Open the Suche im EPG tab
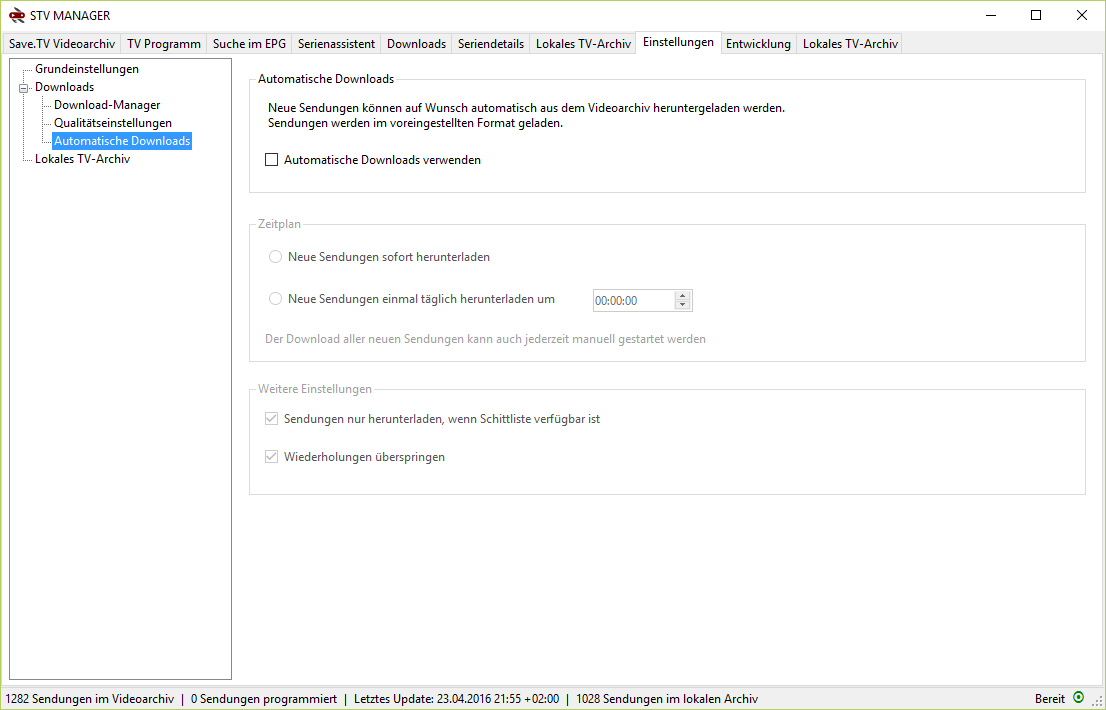The image size is (1106, 710). [248, 43]
